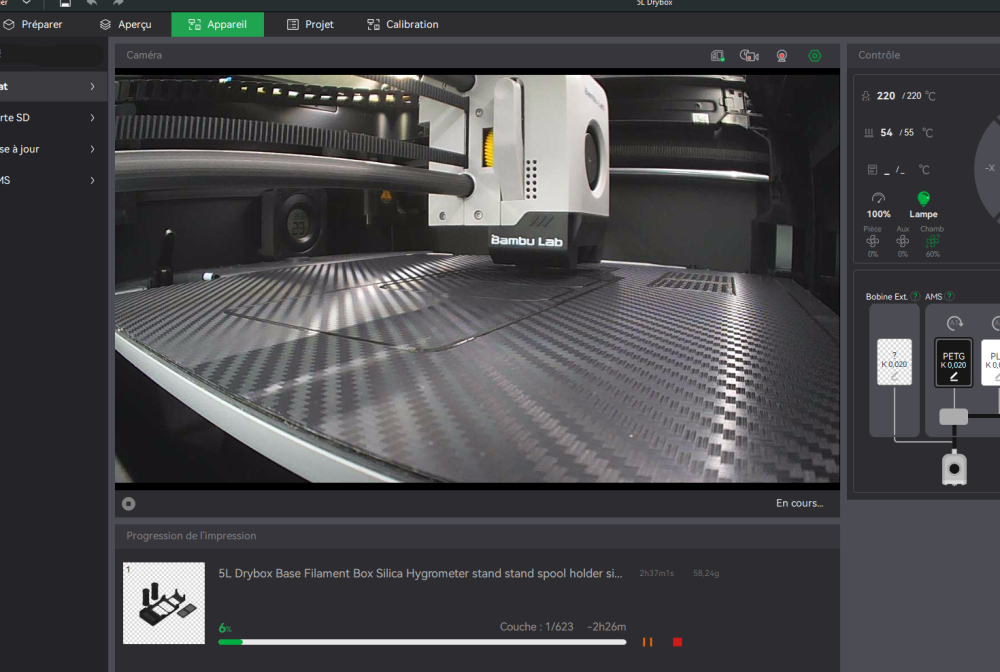Refresh the PETG AMS slot reading

point(954,323)
